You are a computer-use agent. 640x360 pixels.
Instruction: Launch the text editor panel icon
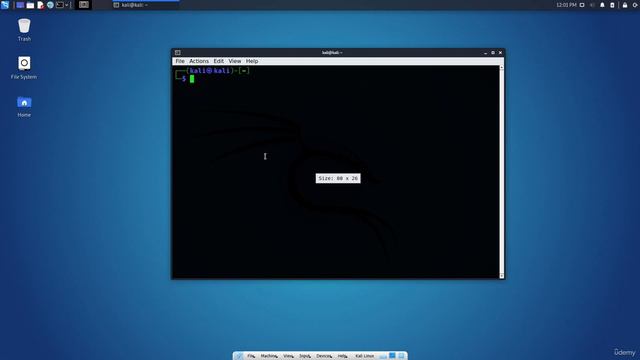pos(40,5)
